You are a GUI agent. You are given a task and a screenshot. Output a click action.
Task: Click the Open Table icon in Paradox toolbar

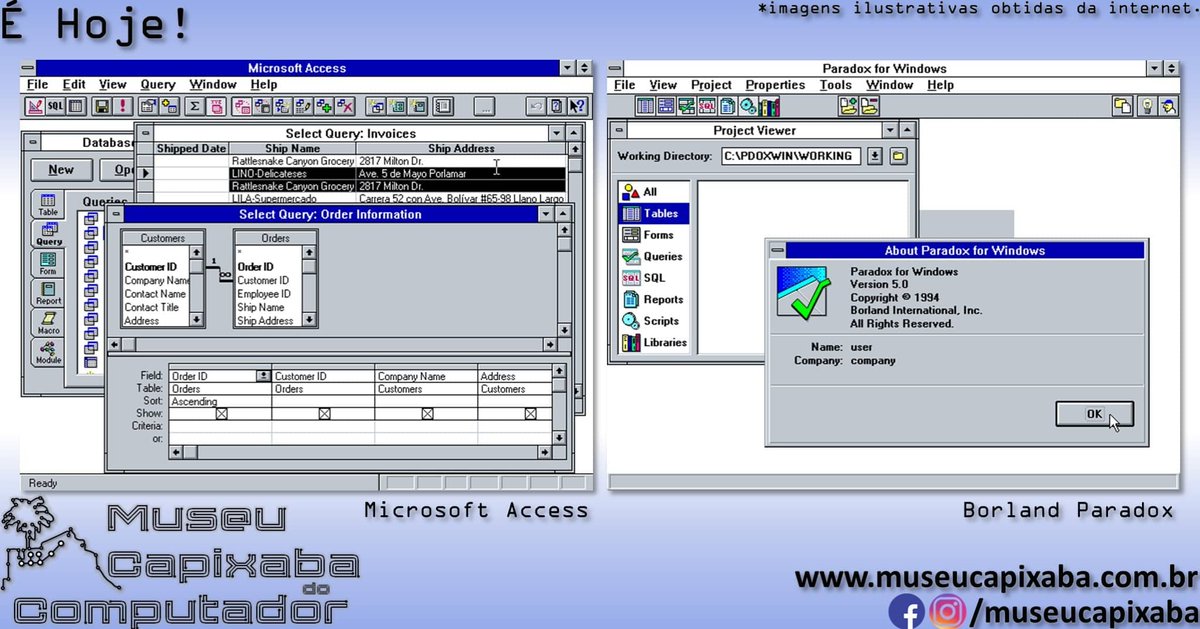pos(645,106)
